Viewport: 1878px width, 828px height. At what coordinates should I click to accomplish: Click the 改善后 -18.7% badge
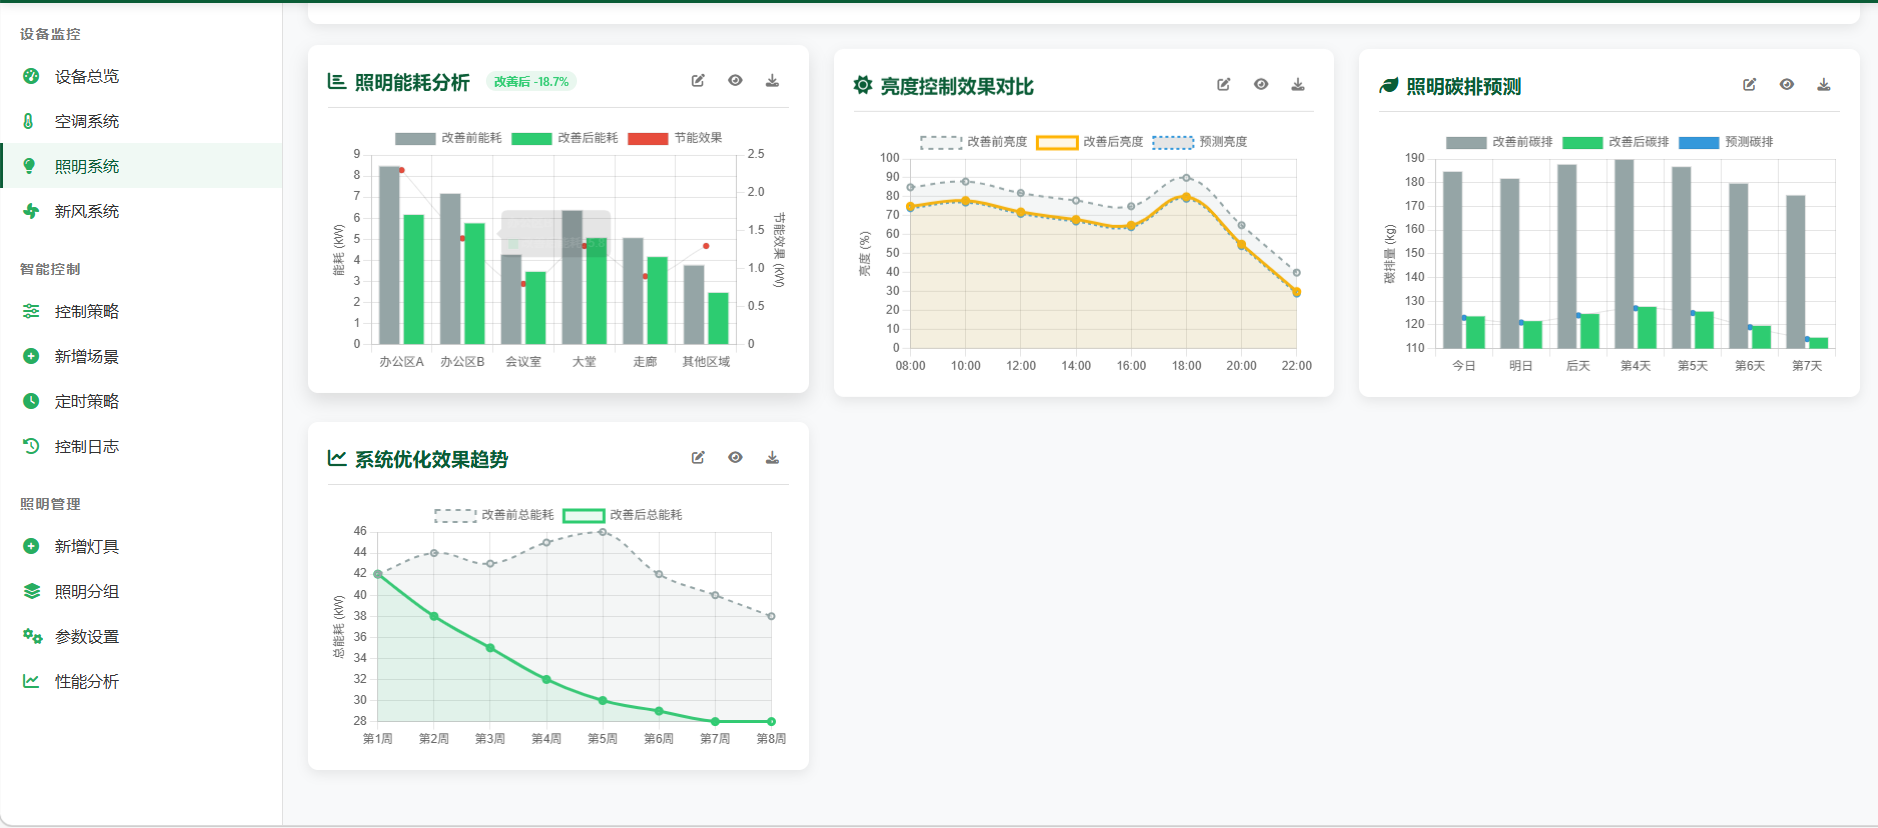[x=531, y=82]
